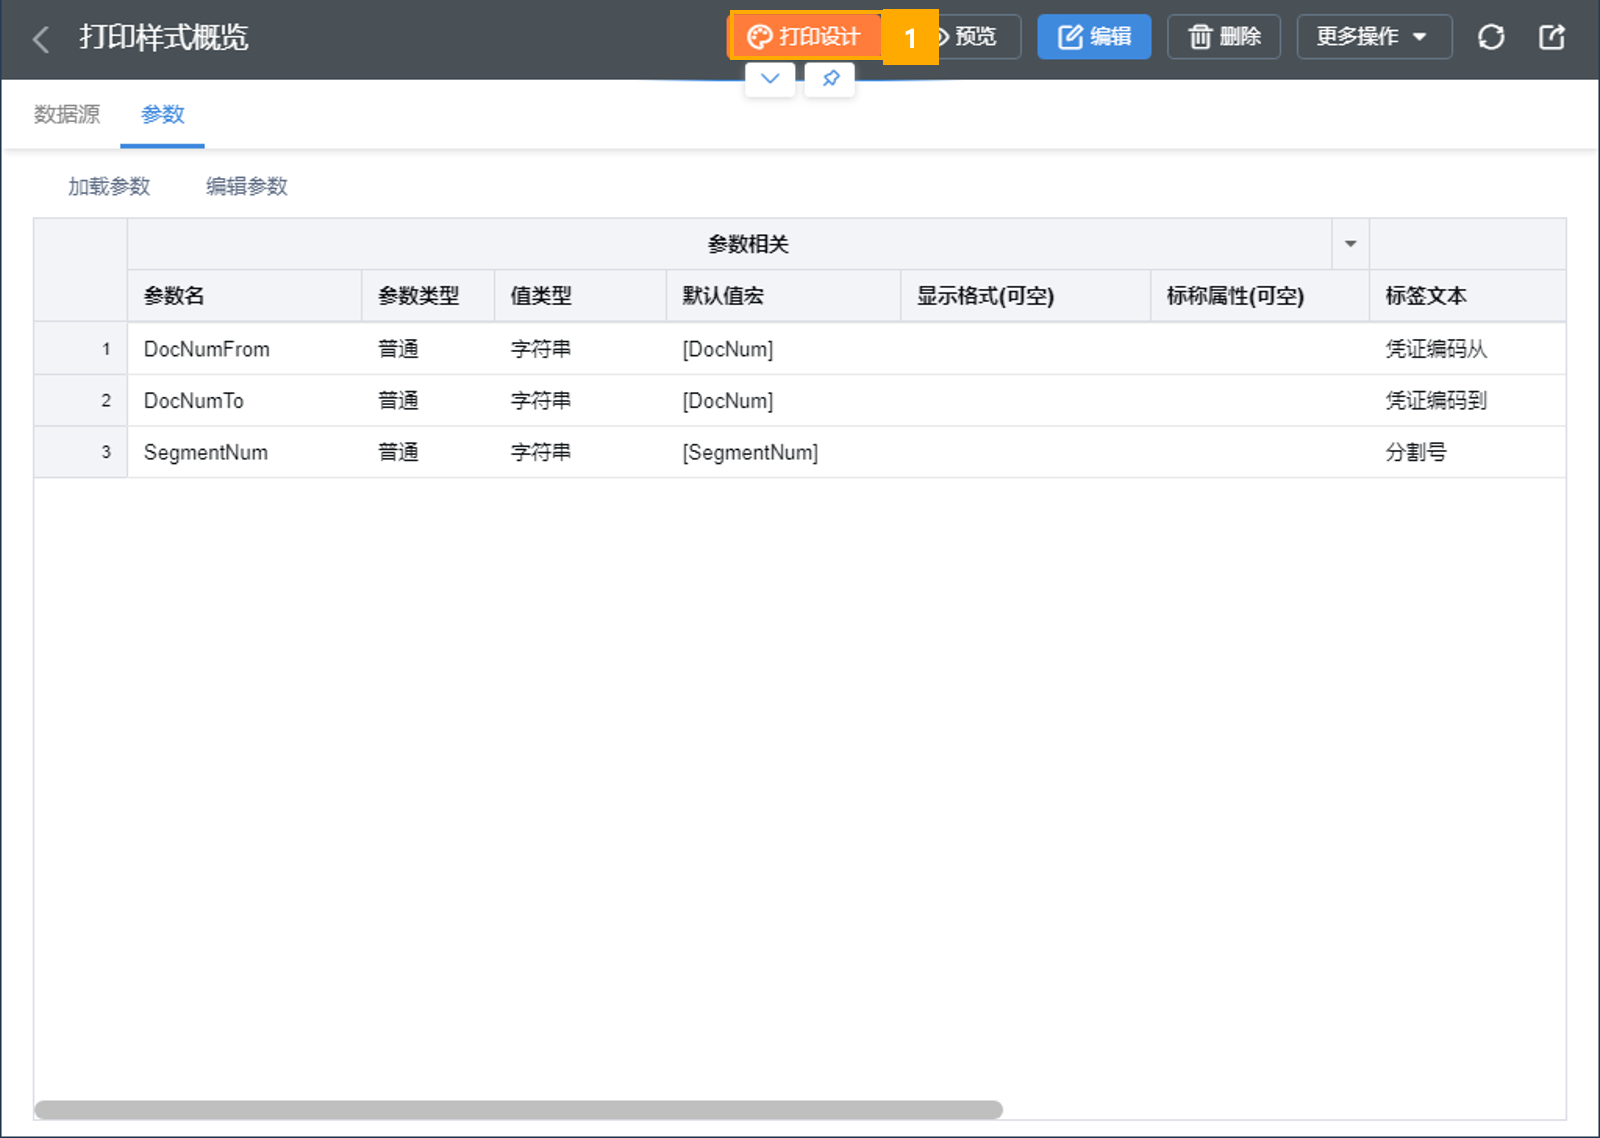Select row number 1 header
Viewport: 1600px width, 1138px height.
pos(81,349)
